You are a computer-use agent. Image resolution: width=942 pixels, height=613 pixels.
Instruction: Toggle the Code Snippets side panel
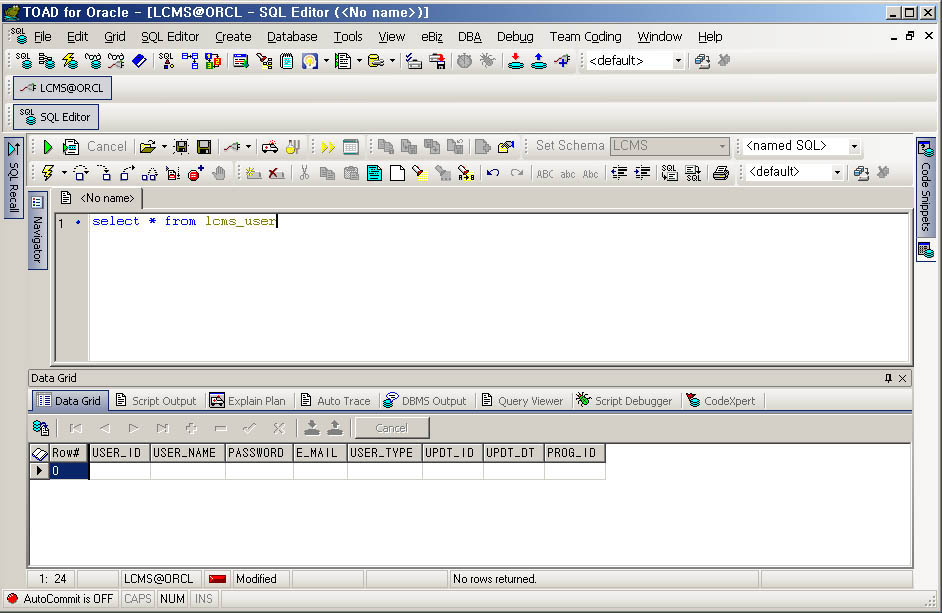tap(926, 188)
